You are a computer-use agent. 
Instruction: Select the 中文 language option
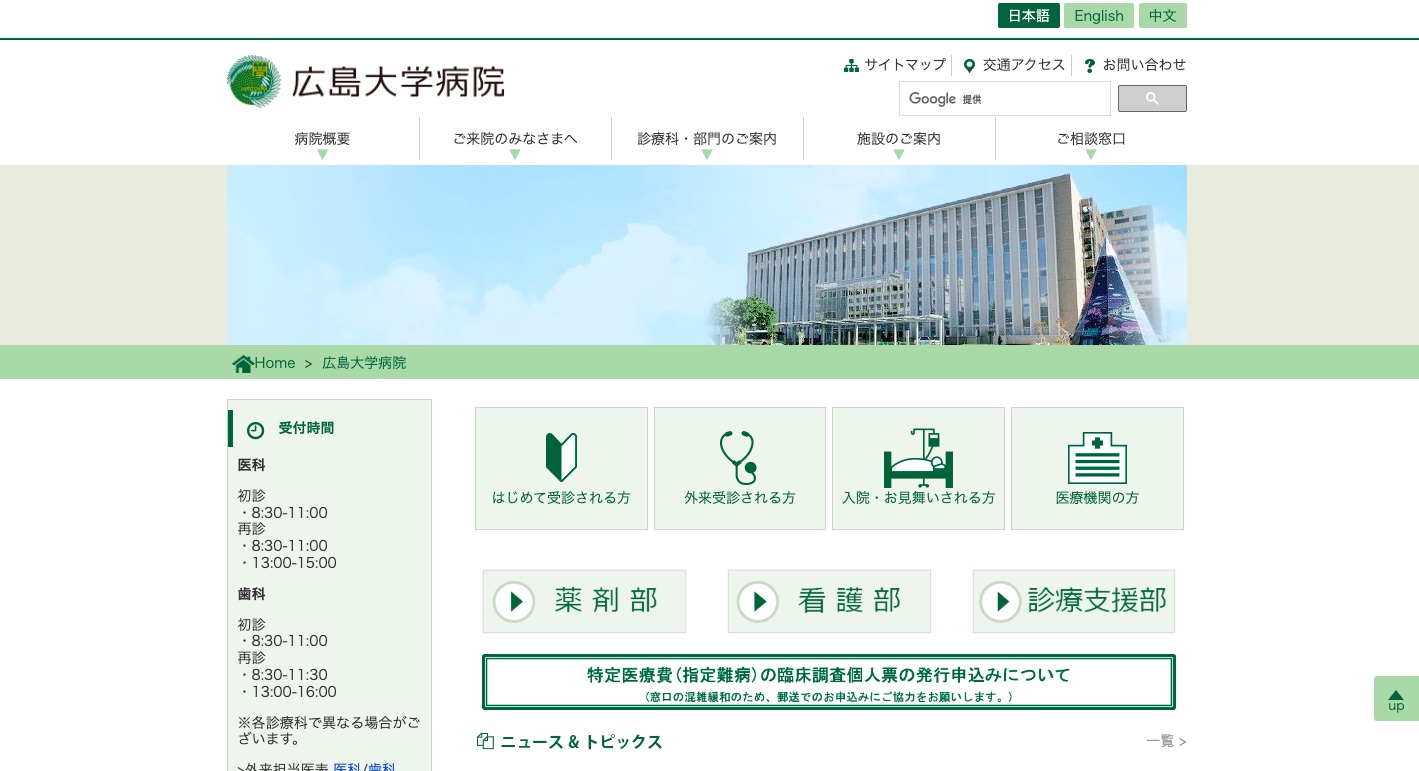click(1162, 15)
